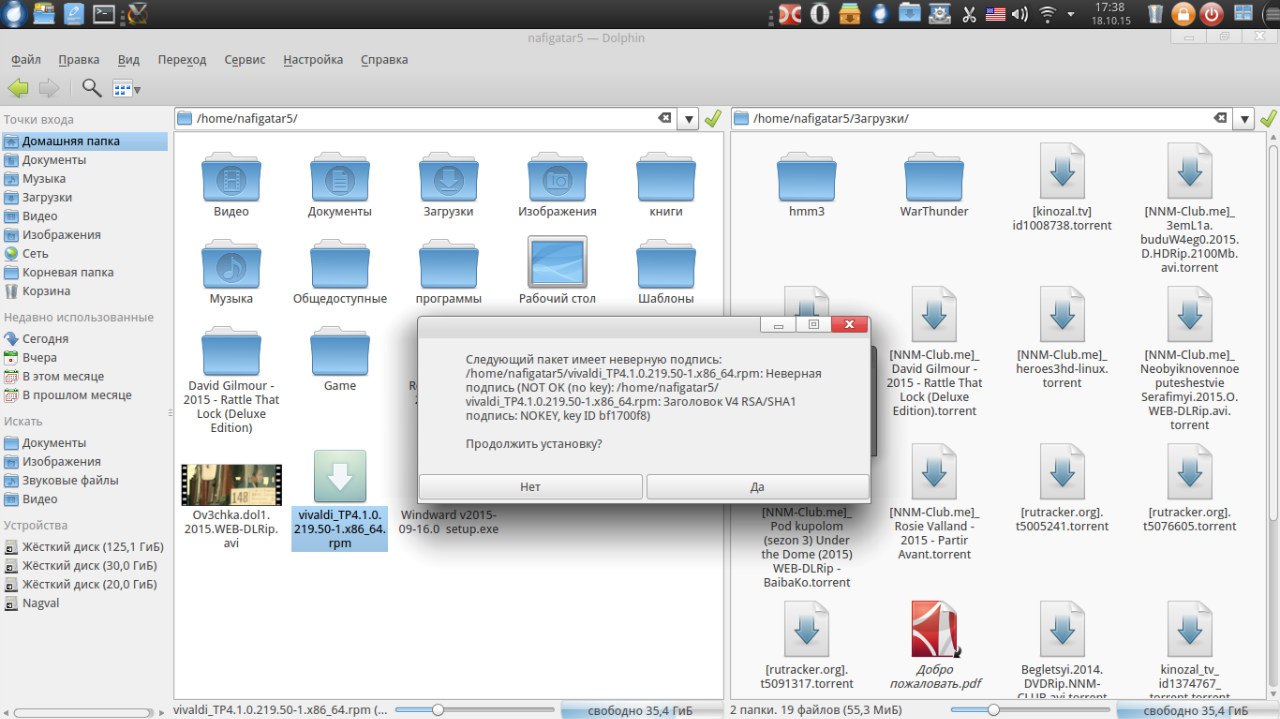Screen dimensions: 1280x719
Task: Clear the right pane location field
Action: pos(1220,119)
